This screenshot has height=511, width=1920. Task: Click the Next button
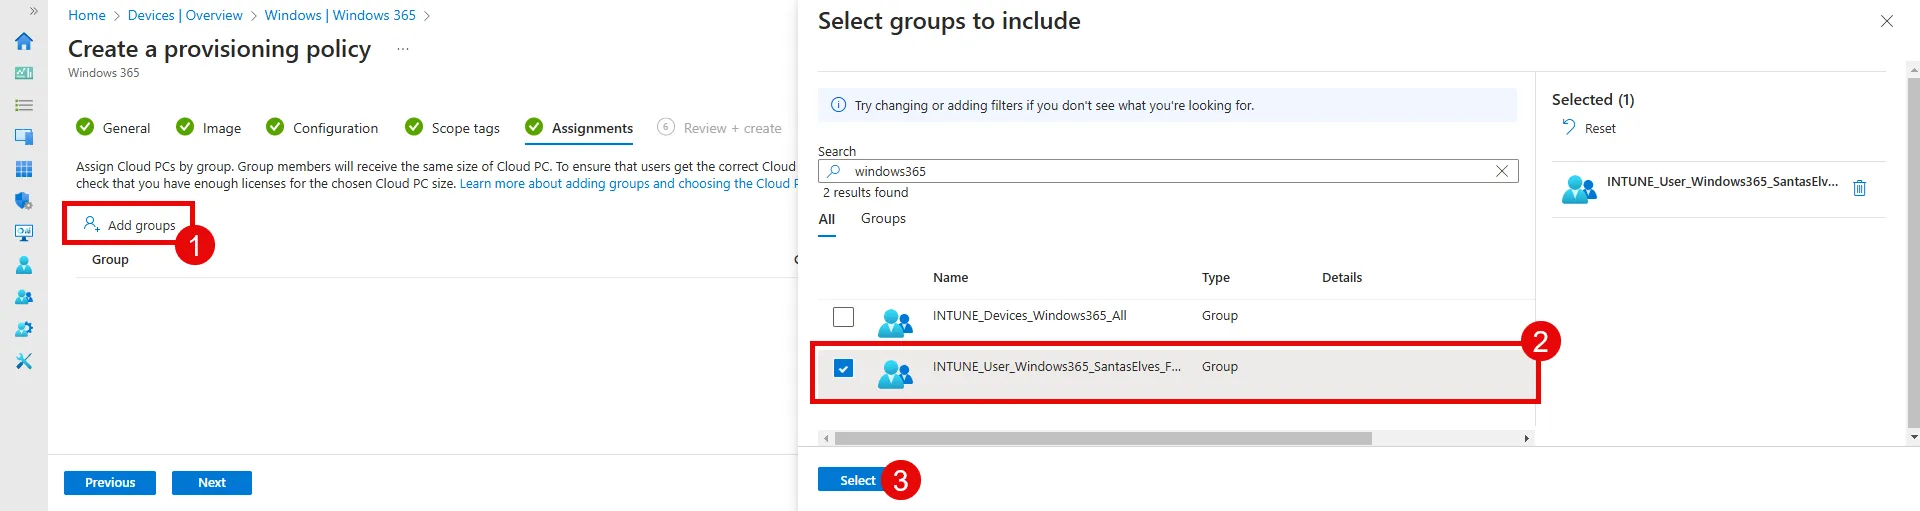[x=212, y=483]
